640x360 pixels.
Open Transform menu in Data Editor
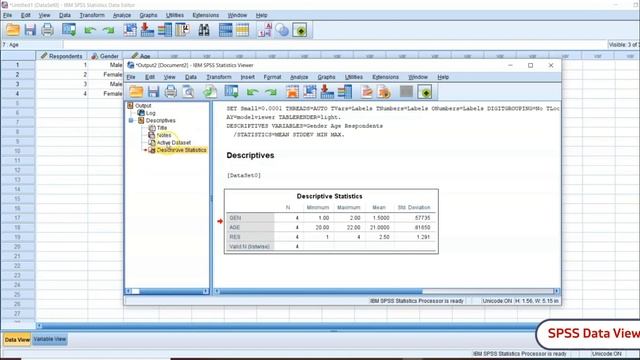[x=92, y=15]
